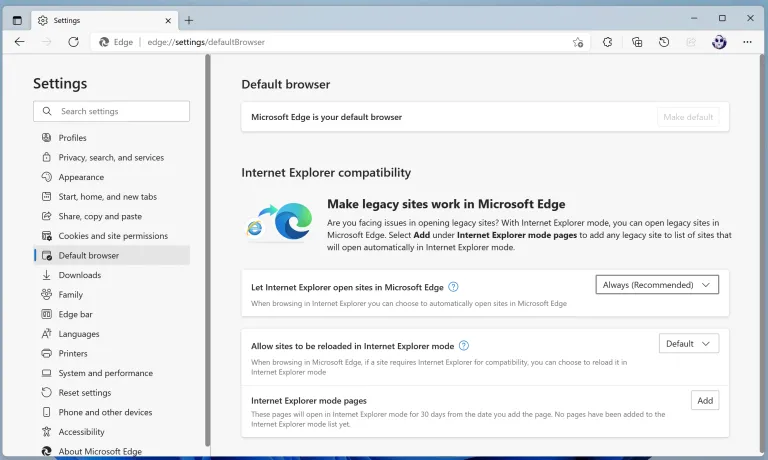Open Privacy, search, and services
Viewport: 768px width, 460px height.
112,157
